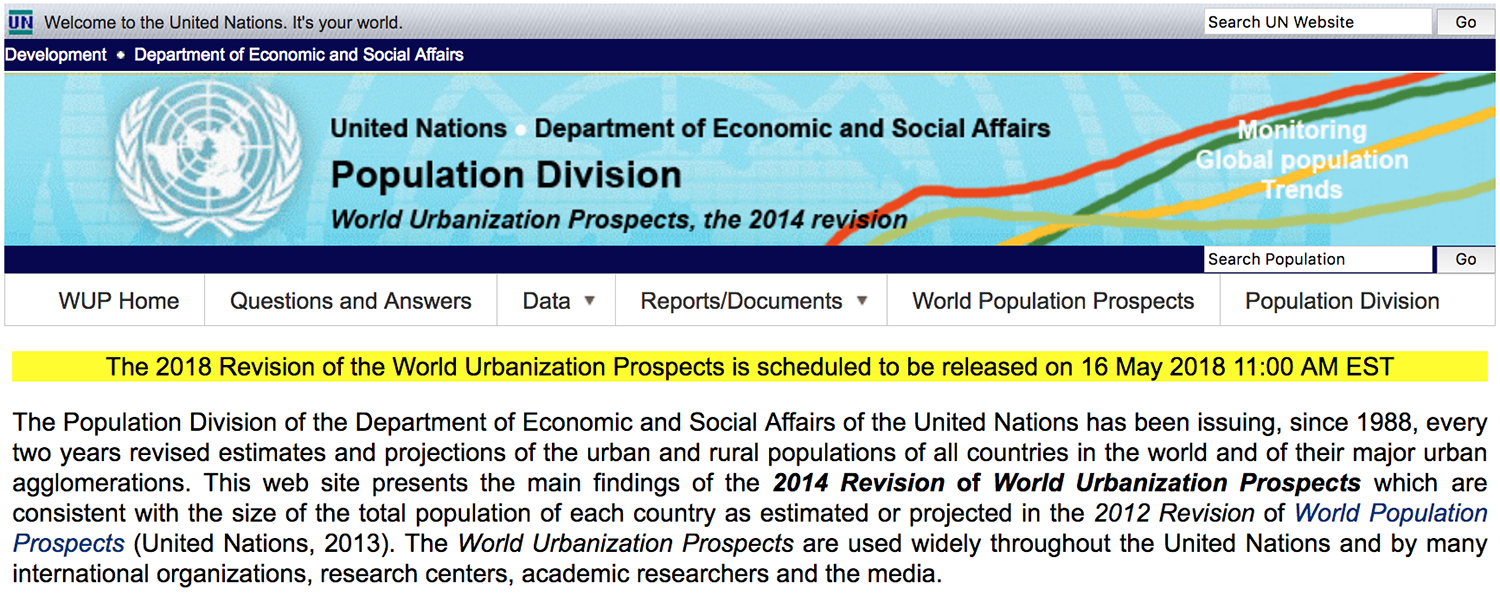Image resolution: width=1500 pixels, height=596 pixels.
Task: Open Department of Economic and Social Affairs link
Action: click(299, 55)
